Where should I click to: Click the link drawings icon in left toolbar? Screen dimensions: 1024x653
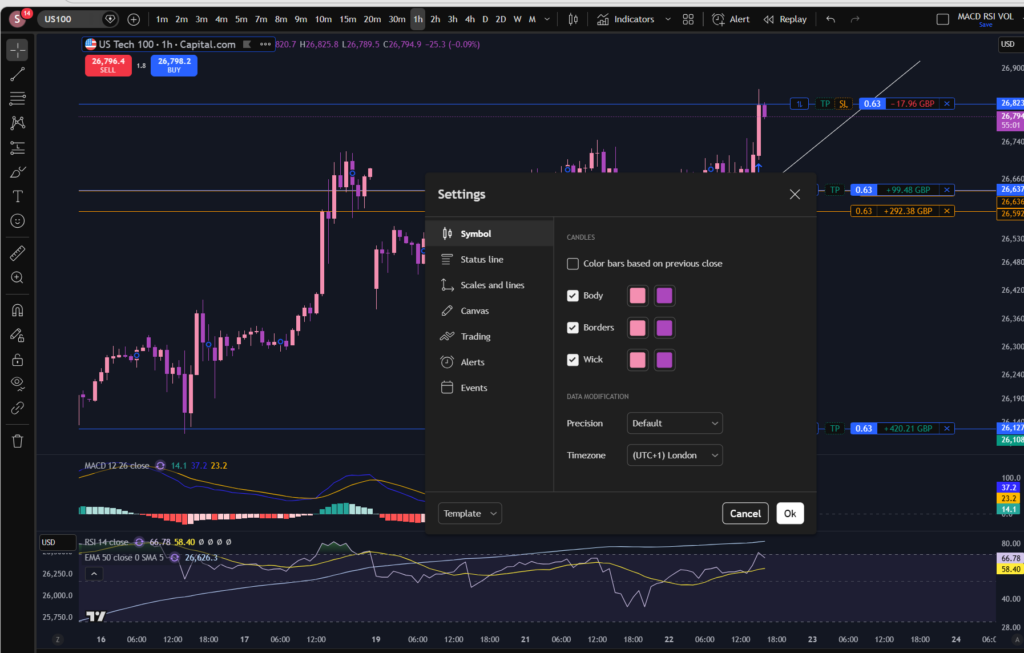(x=18, y=409)
